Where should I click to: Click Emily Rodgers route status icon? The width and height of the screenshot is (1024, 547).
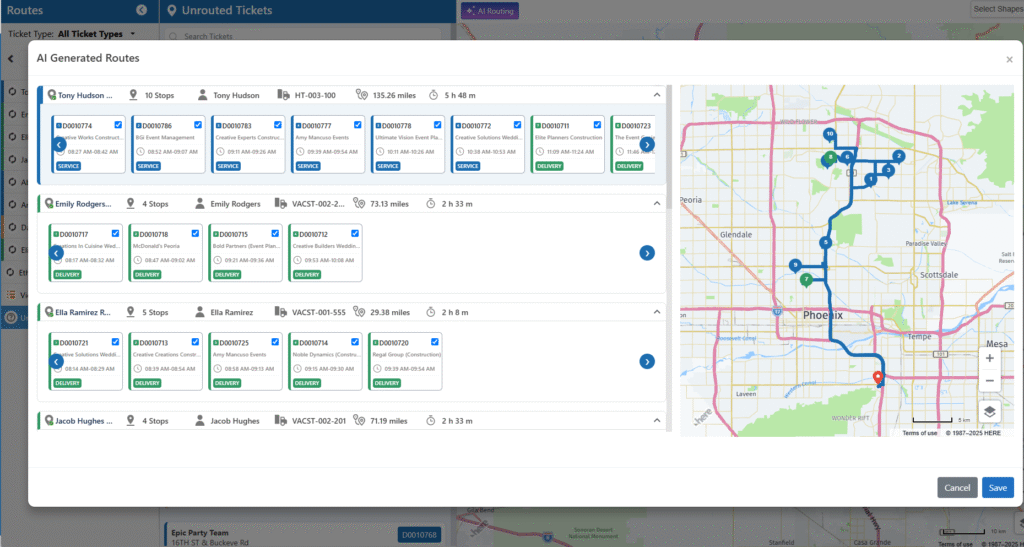(x=49, y=204)
